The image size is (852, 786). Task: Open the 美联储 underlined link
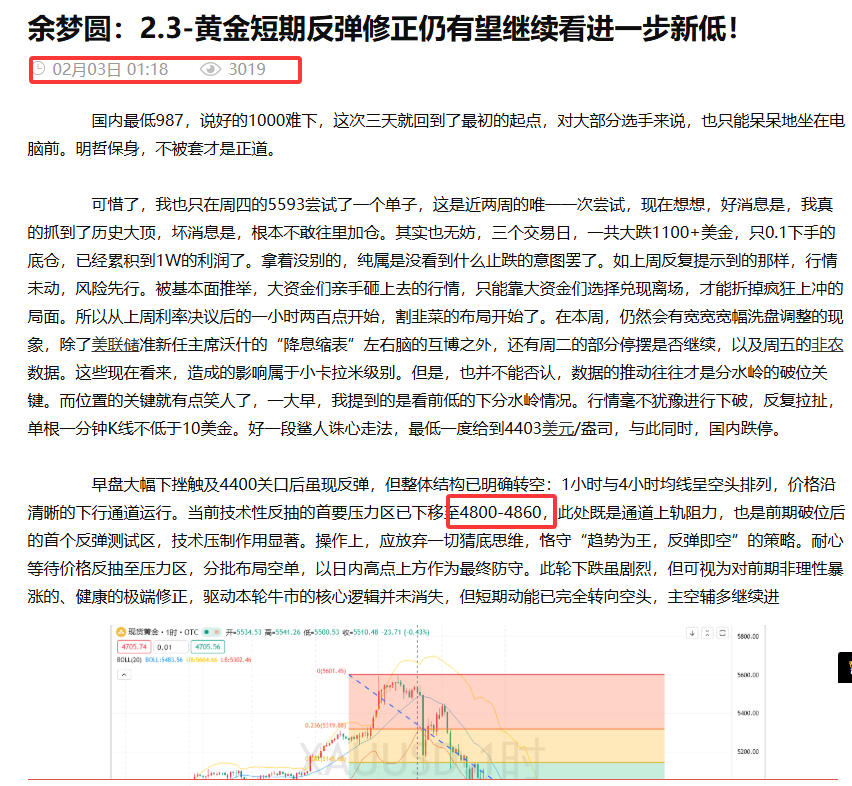pyautogui.click(x=115, y=344)
